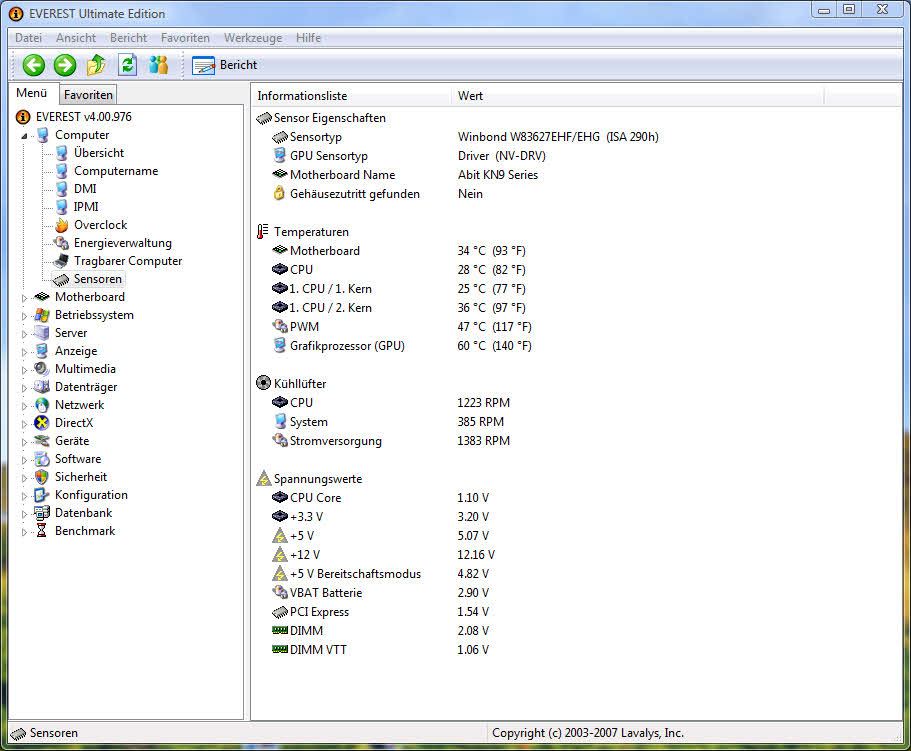
Task: Click the Temperaturen thermometer icon
Action: [263, 232]
